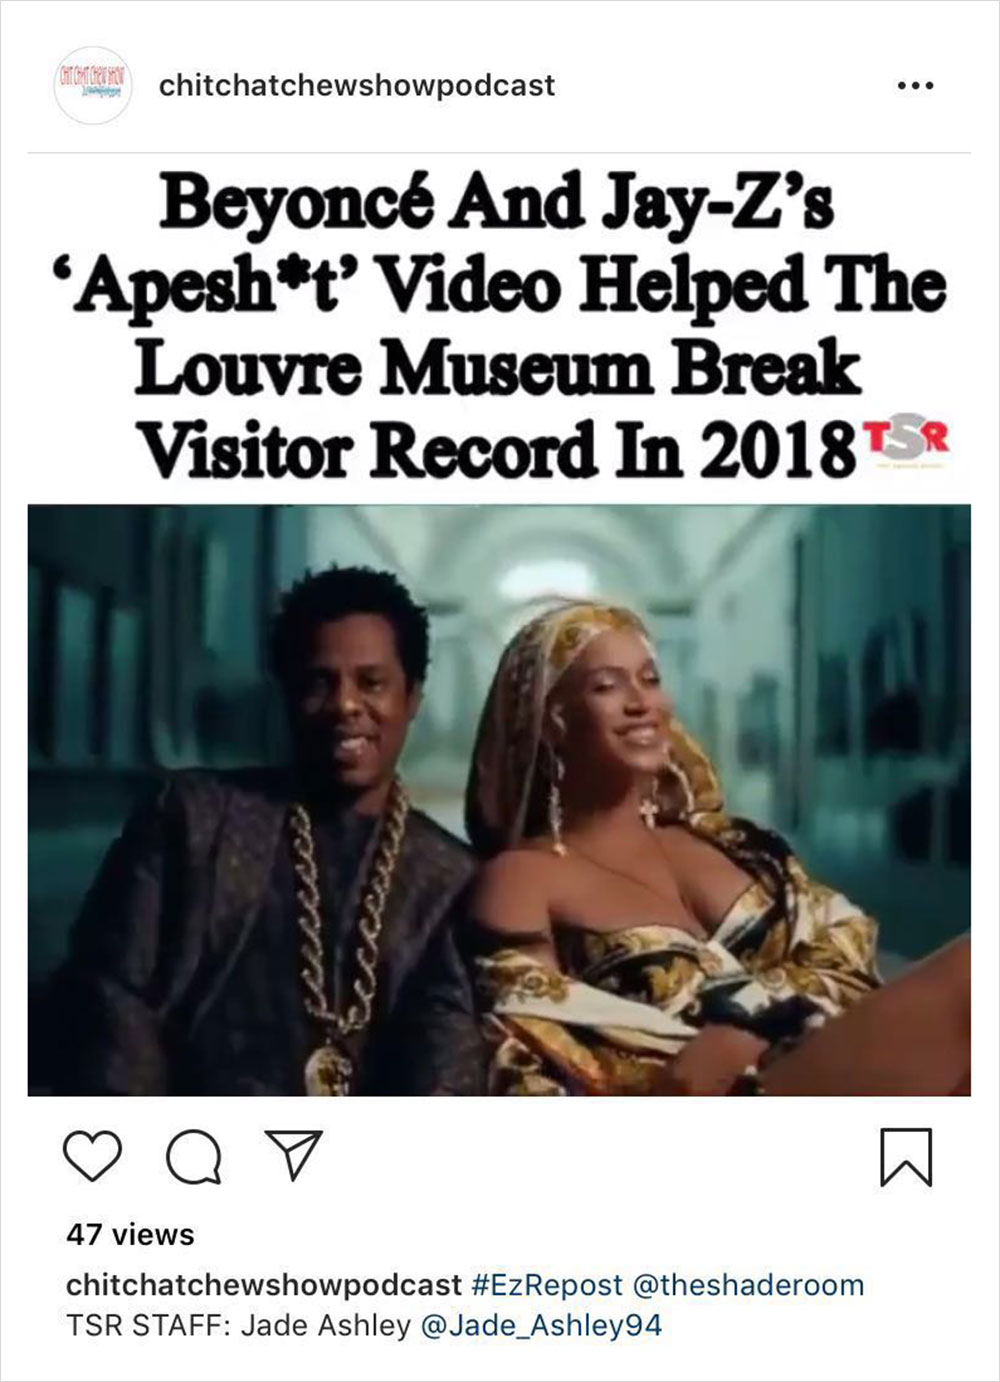Click the headline text about the Louvre Museum

[x=499, y=328]
